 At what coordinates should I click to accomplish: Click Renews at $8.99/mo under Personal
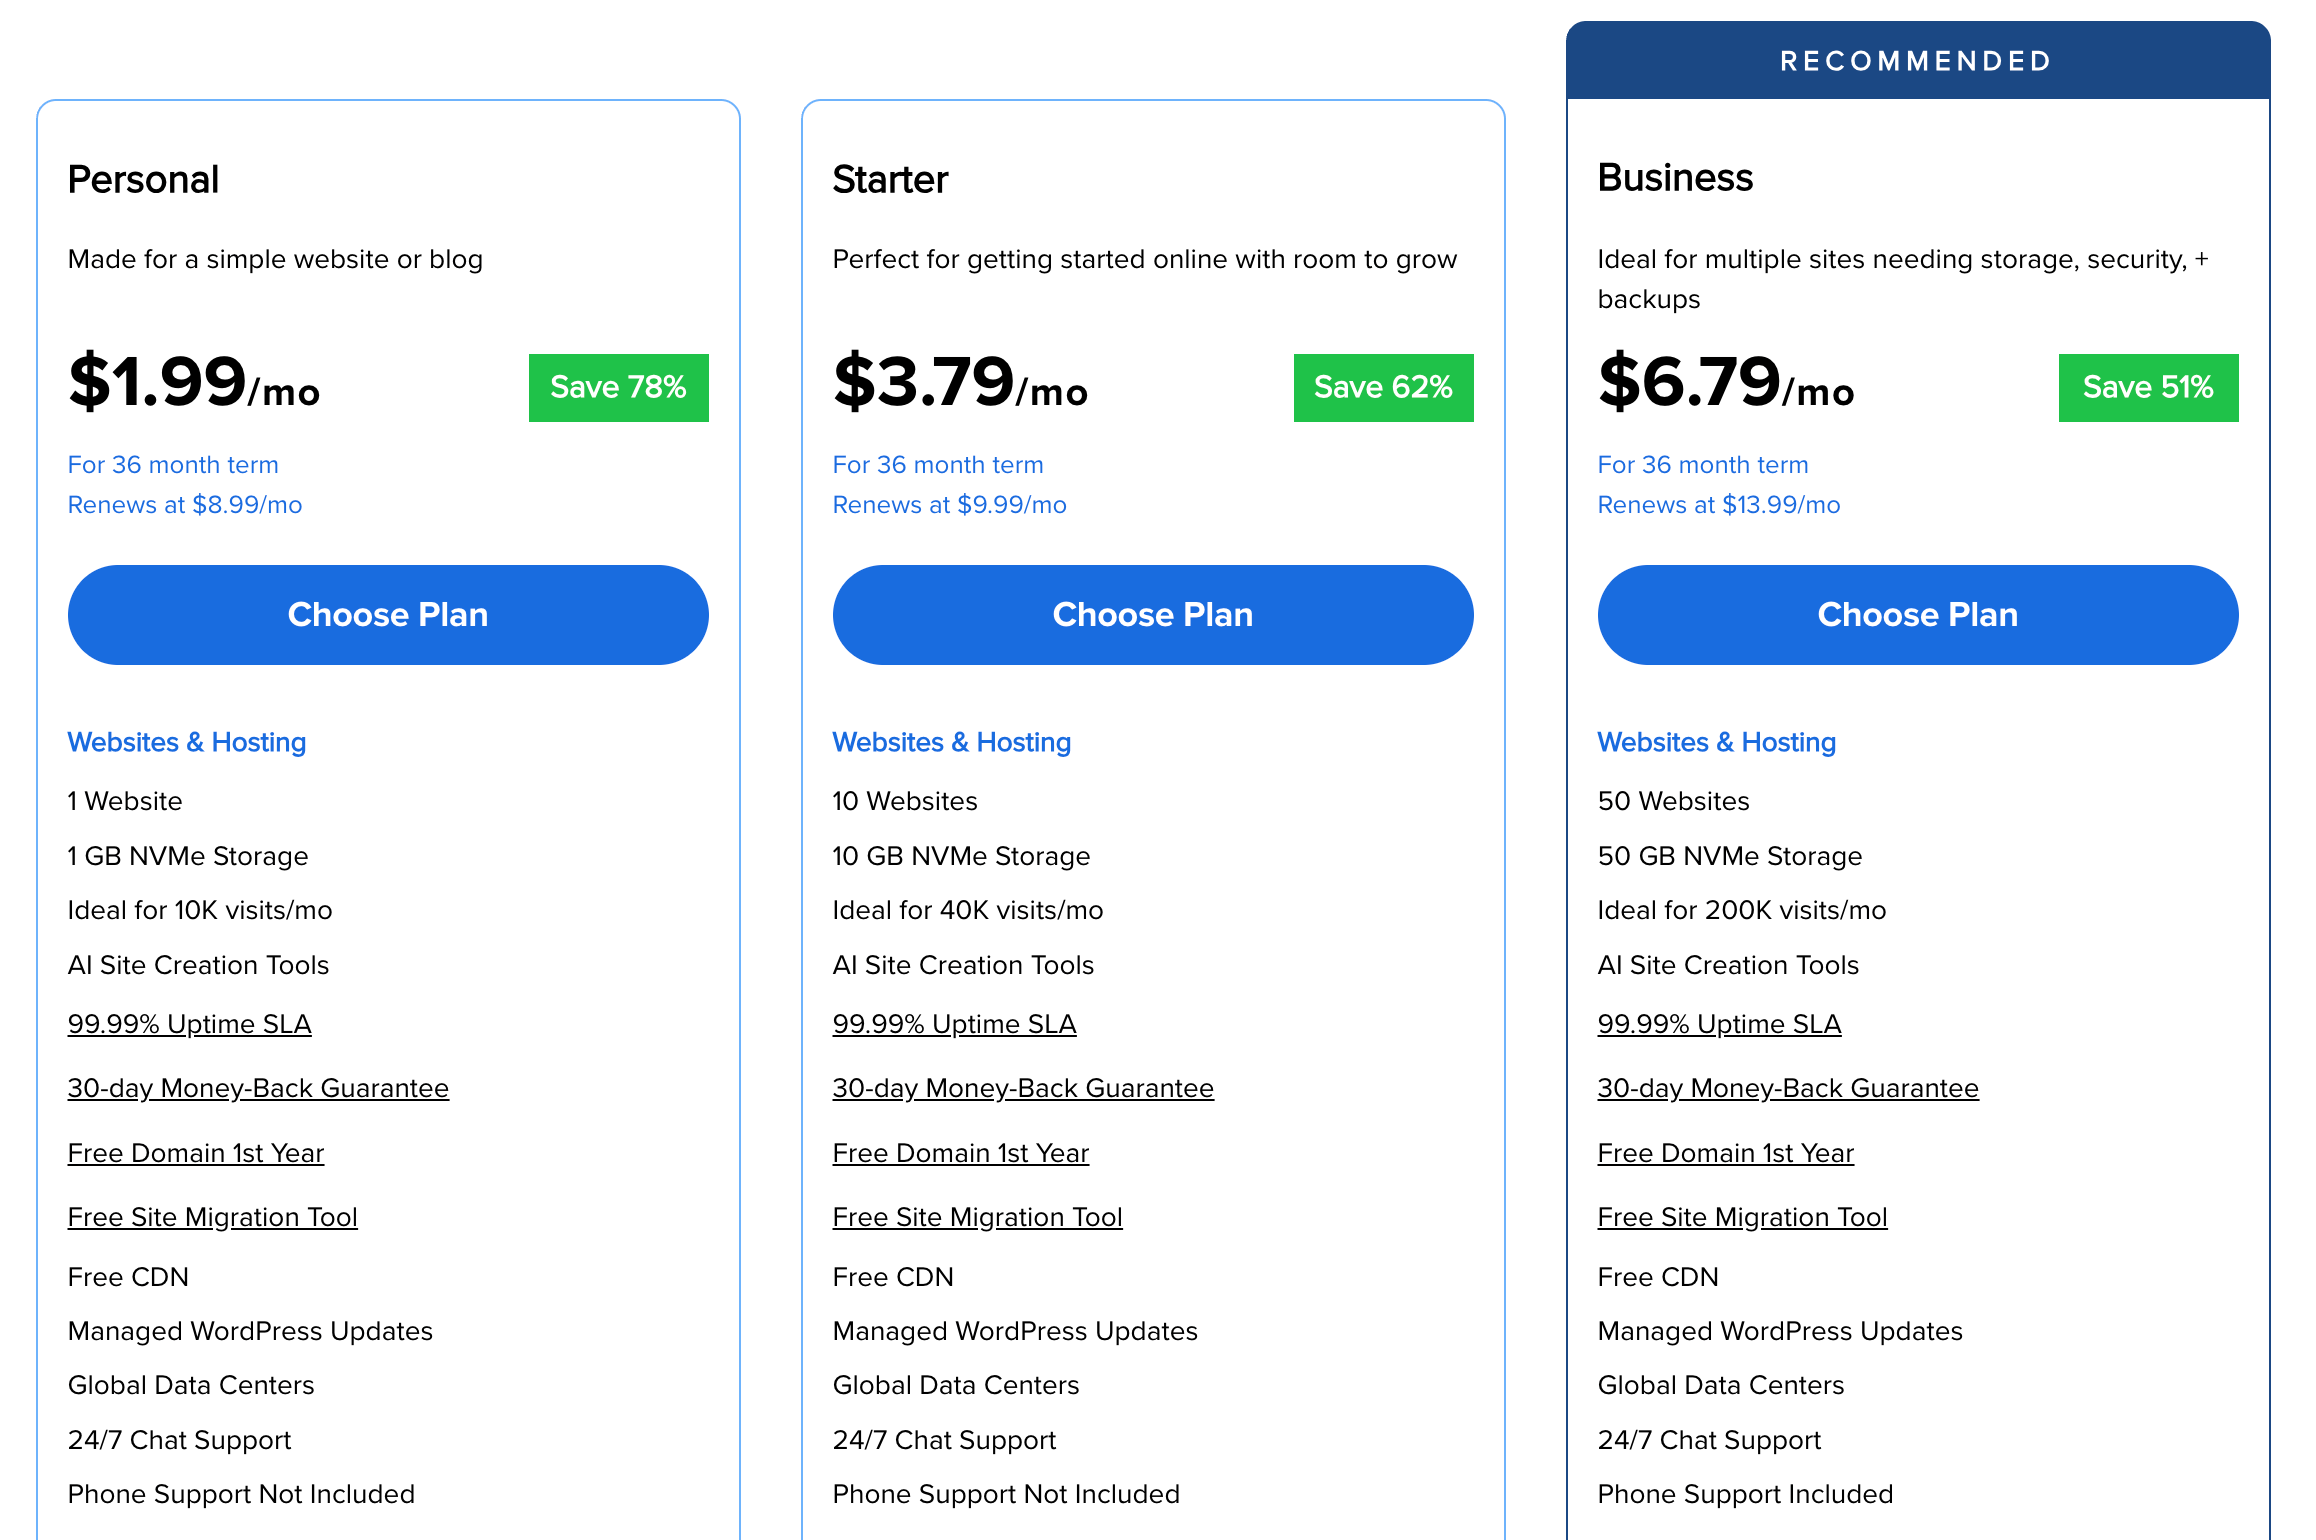point(184,505)
